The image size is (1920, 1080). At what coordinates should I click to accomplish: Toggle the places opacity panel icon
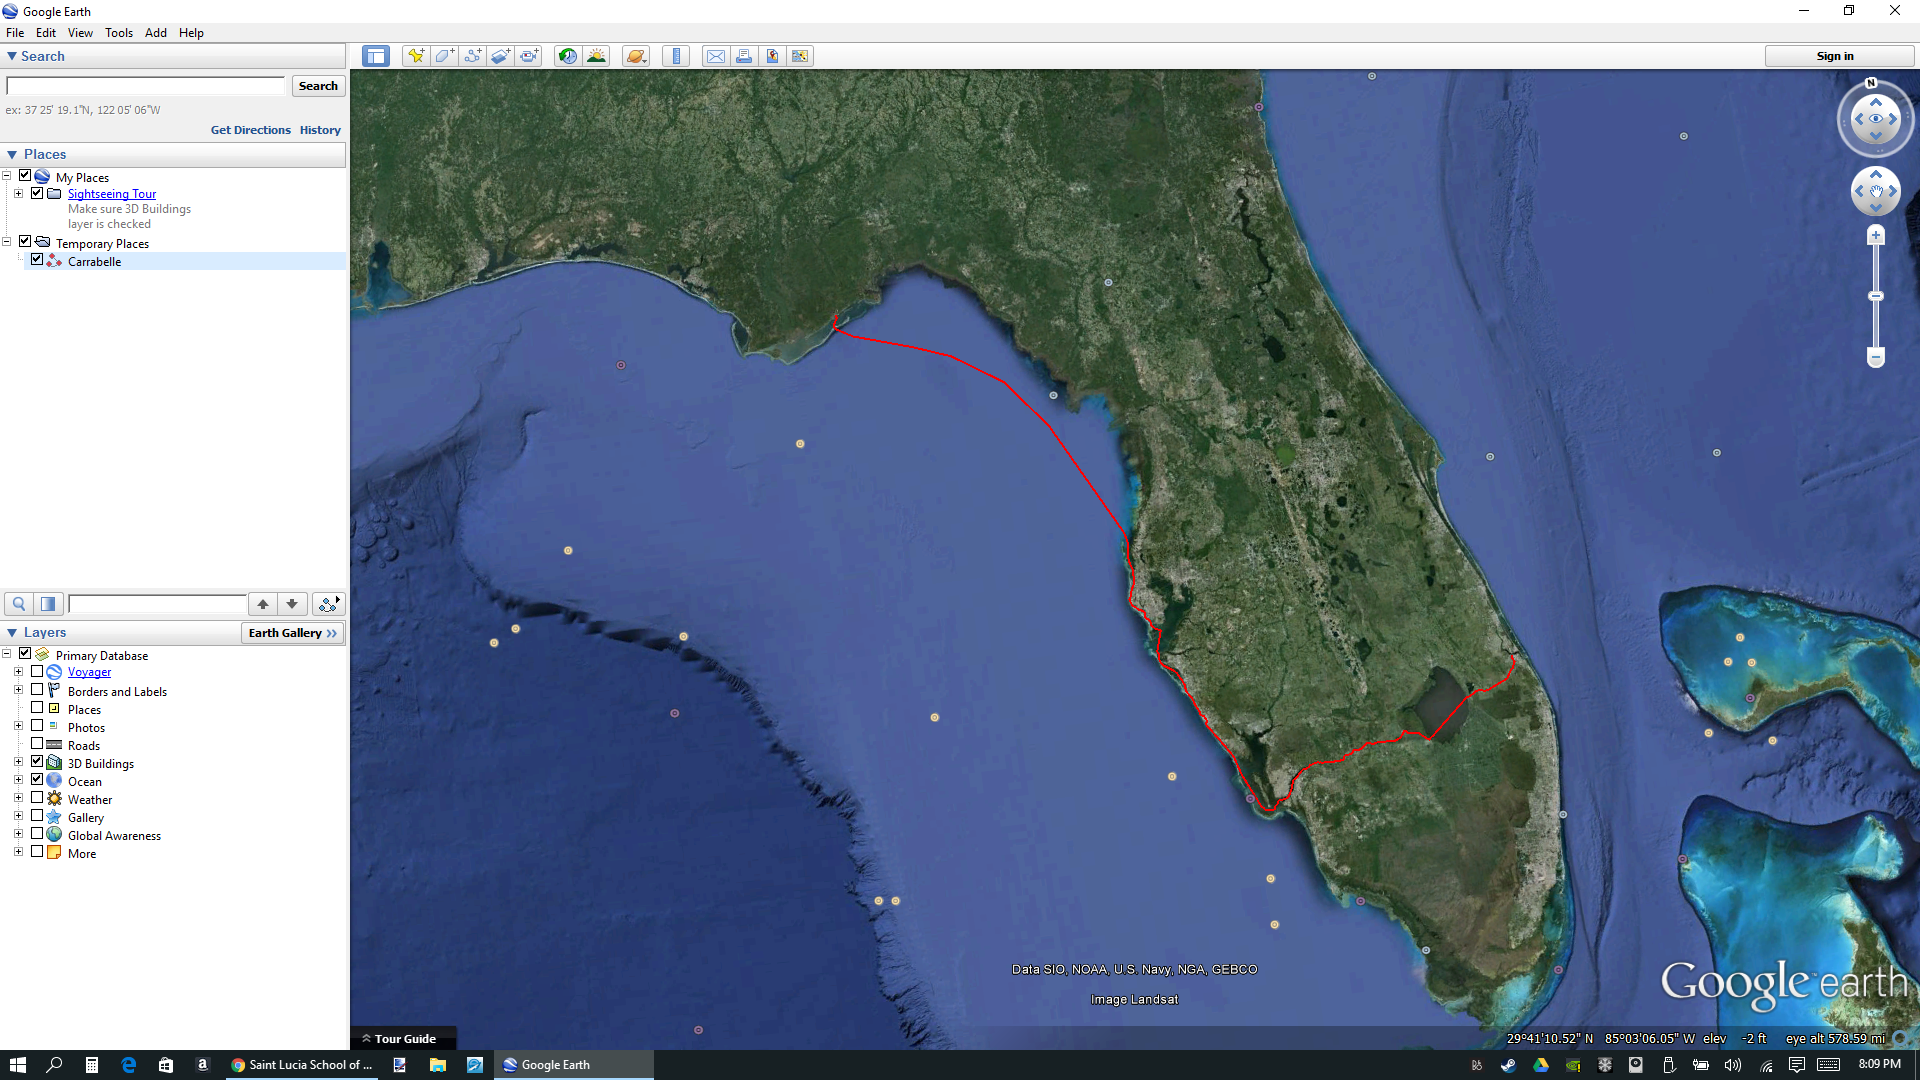(x=48, y=604)
